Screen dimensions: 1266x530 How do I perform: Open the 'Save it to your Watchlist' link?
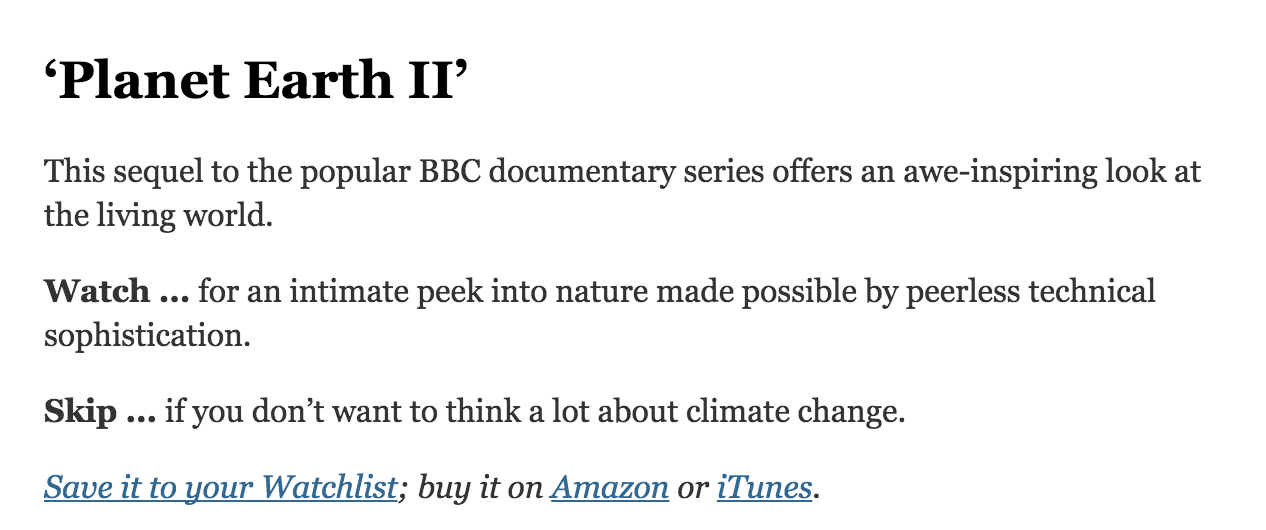(221, 488)
